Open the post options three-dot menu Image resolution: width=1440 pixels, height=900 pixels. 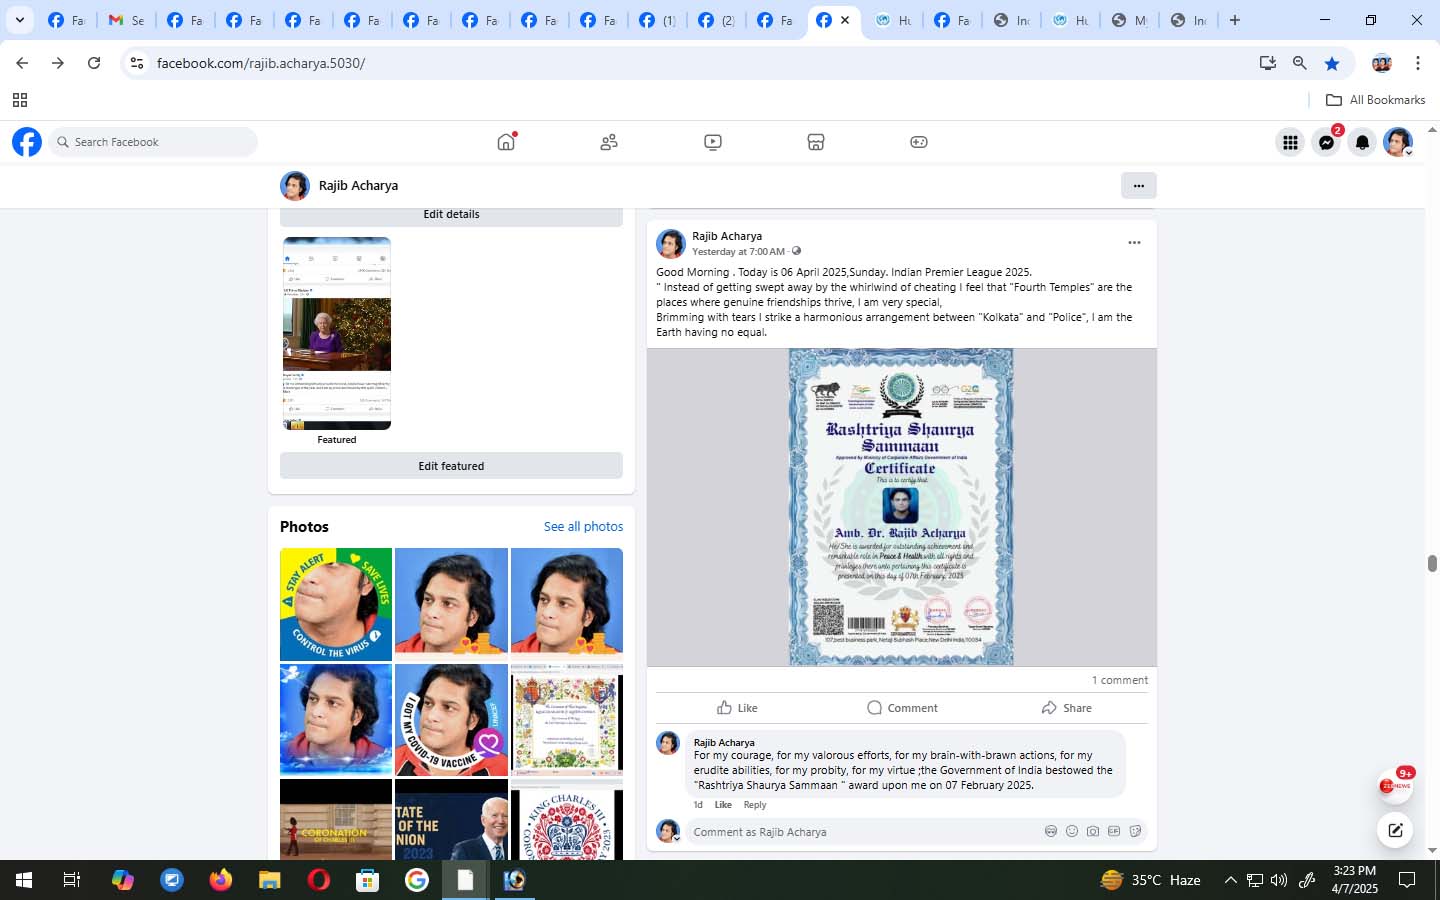1134,243
